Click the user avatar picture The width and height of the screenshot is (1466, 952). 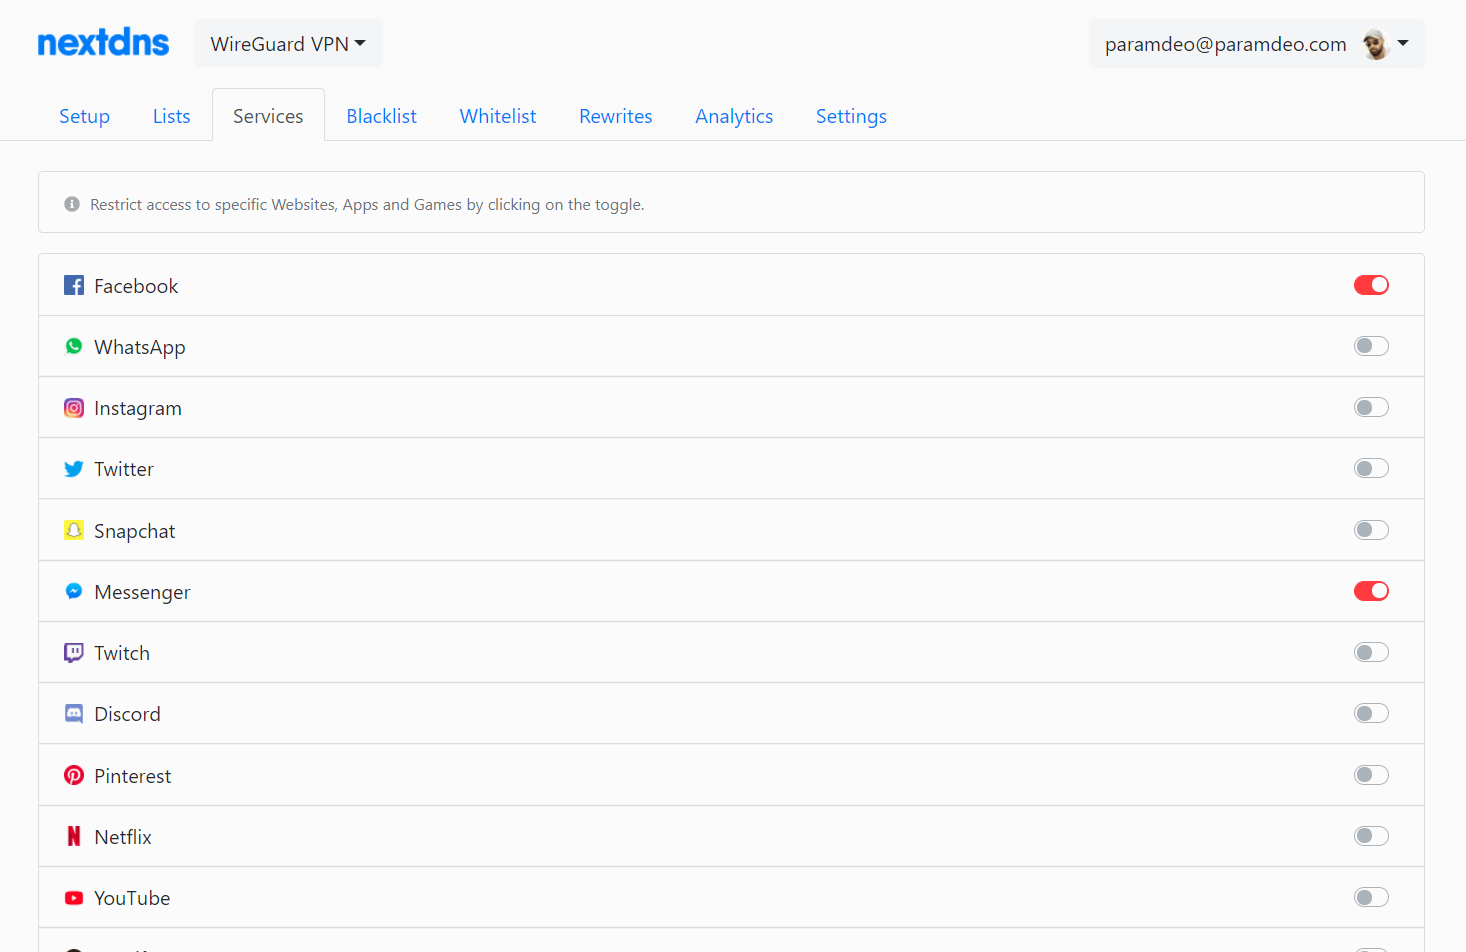(x=1376, y=44)
